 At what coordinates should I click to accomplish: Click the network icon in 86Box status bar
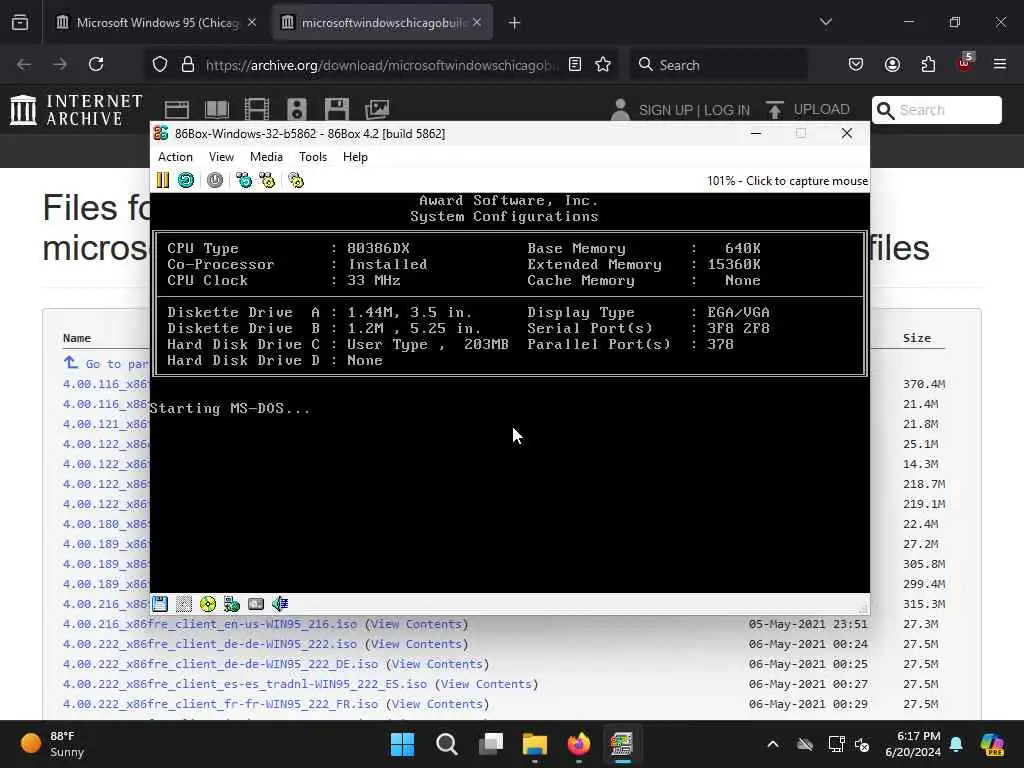point(232,604)
